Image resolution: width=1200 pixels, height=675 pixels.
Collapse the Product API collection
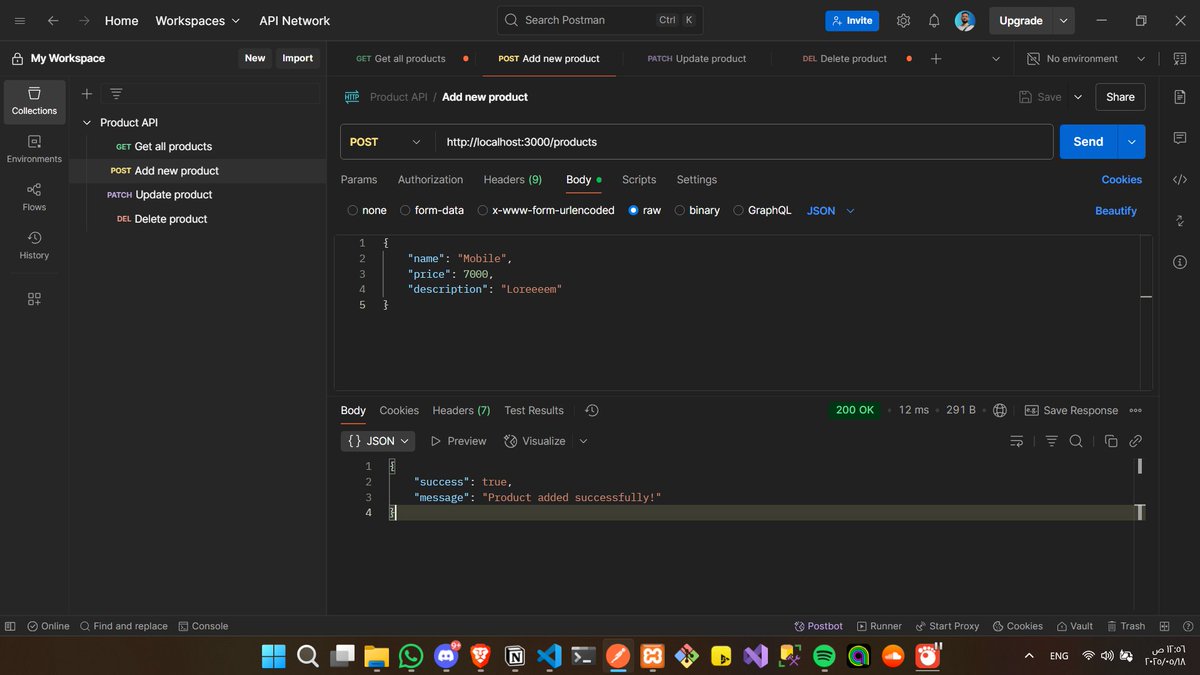click(88, 122)
